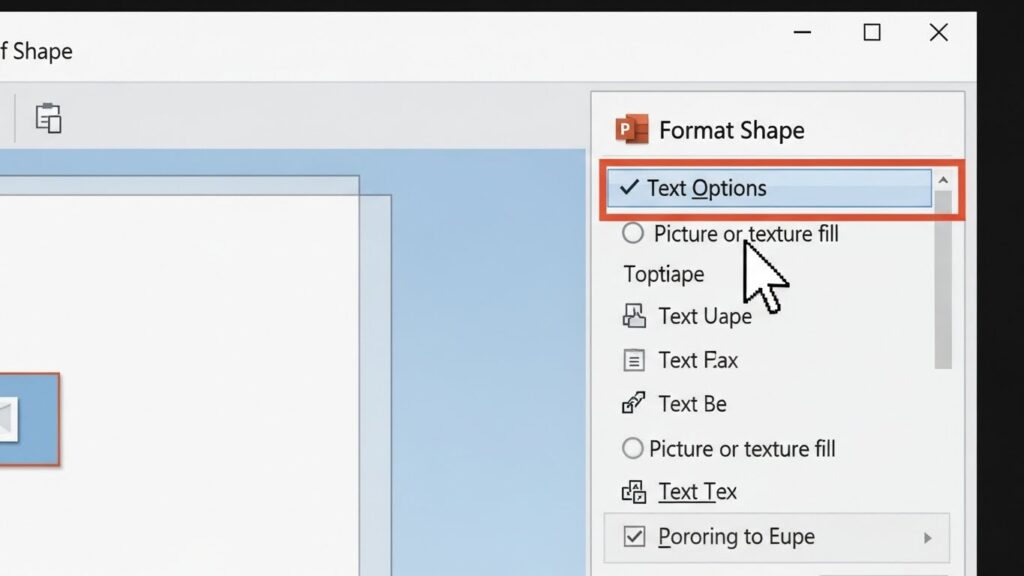This screenshot has width=1024, height=576.
Task: Select second Picture or texture fill radio
Action: coord(632,449)
